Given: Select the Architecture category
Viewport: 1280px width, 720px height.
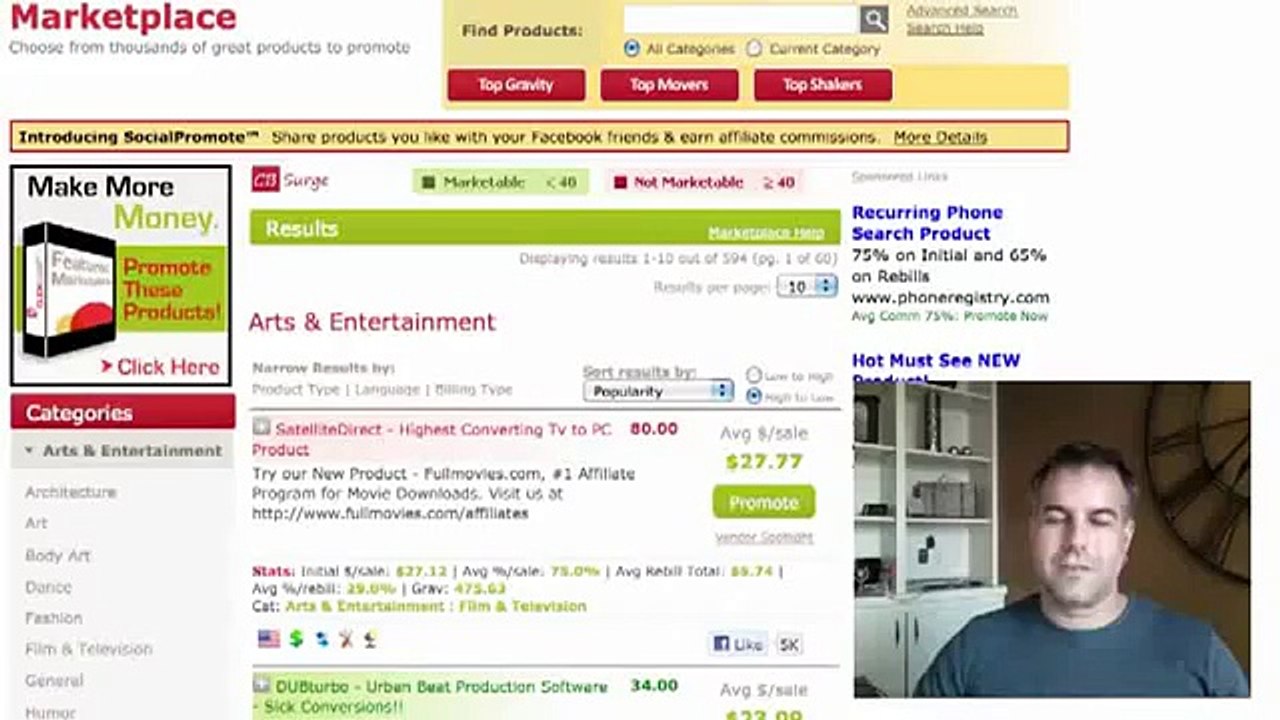Looking at the screenshot, I should click(x=71, y=492).
